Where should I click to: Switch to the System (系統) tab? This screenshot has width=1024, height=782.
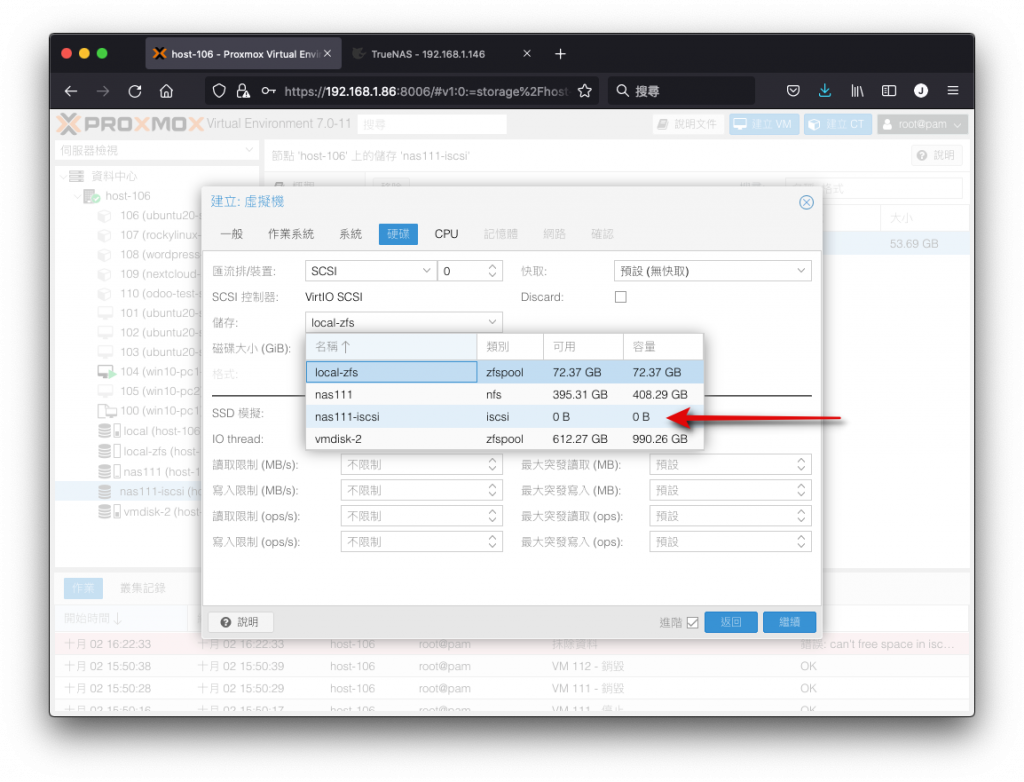coord(351,234)
